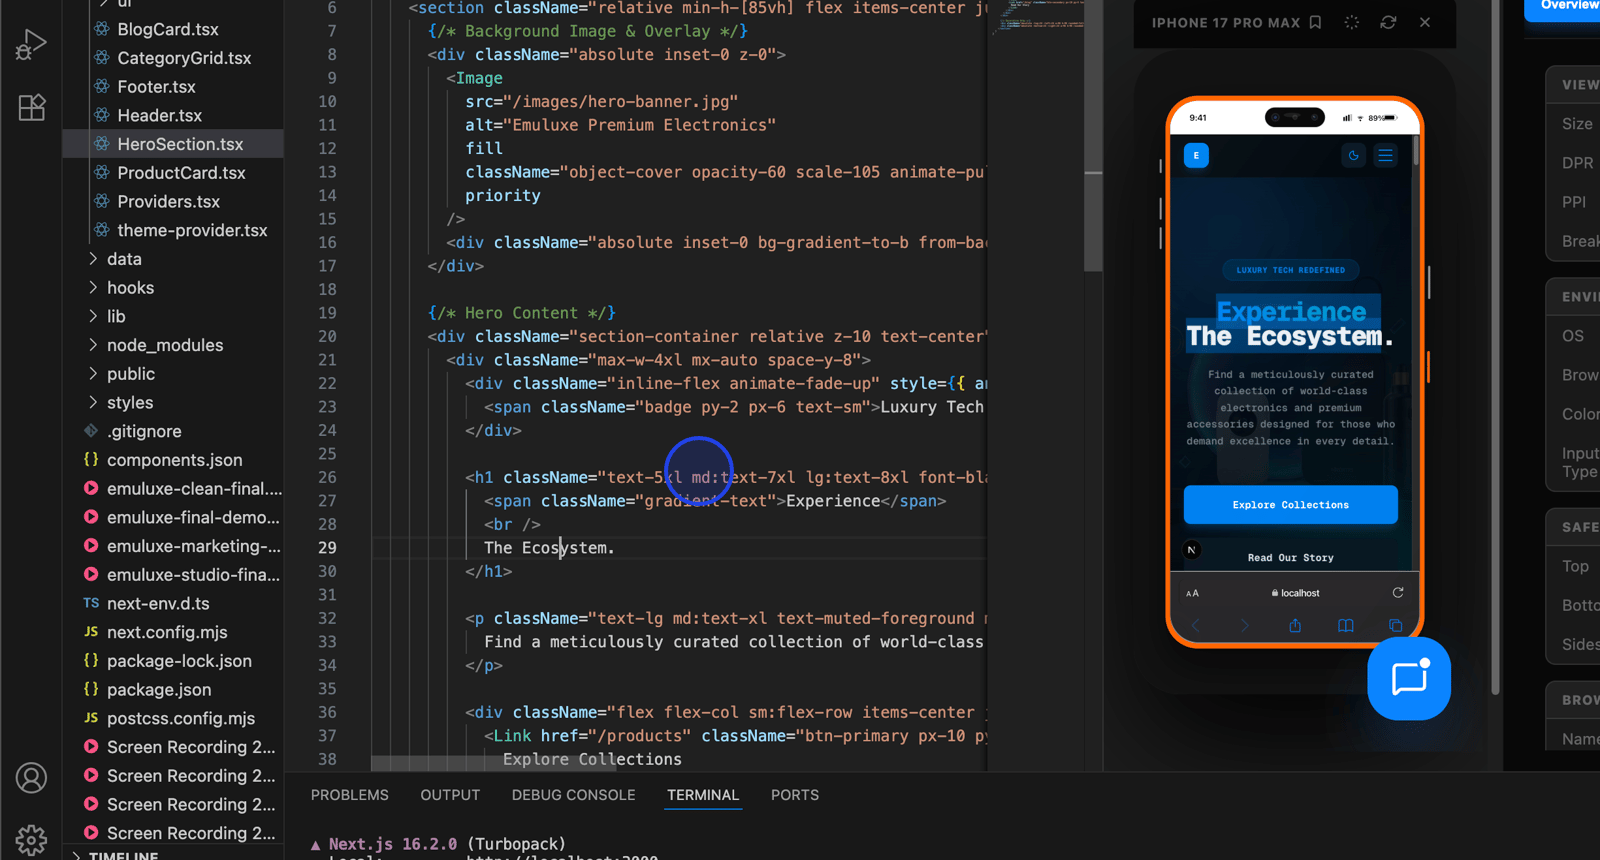Open the Manage gear settings

click(31, 839)
